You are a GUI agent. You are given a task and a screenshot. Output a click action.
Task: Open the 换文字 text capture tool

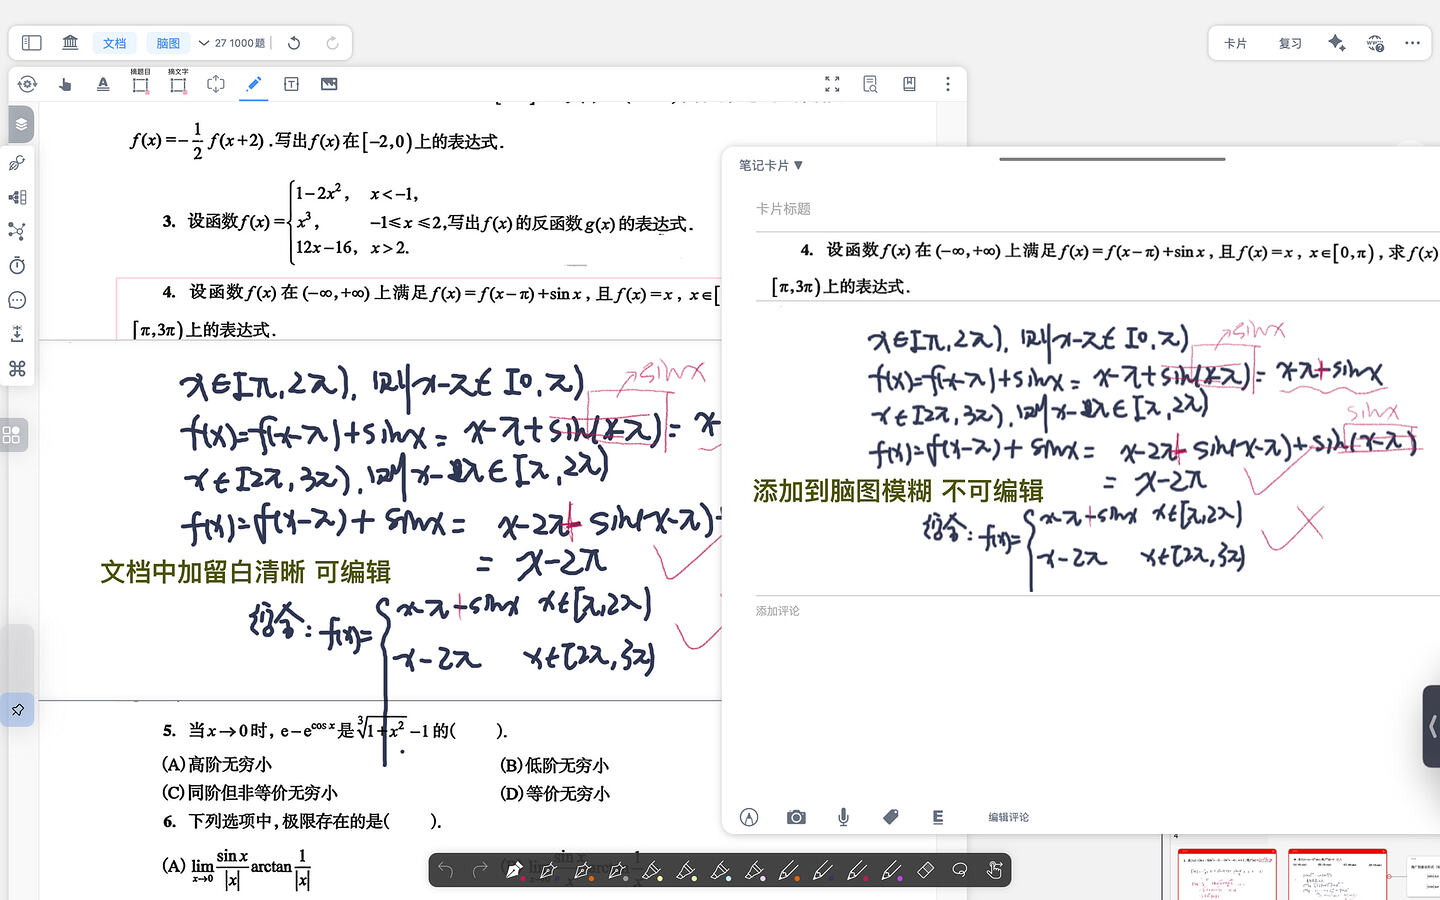tap(178, 84)
